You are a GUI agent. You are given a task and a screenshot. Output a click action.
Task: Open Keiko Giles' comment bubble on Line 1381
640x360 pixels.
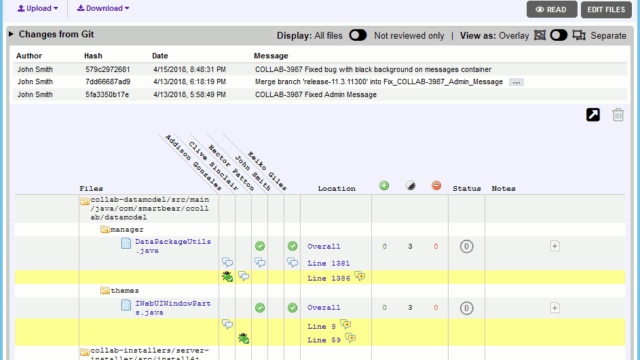tap(292, 262)
